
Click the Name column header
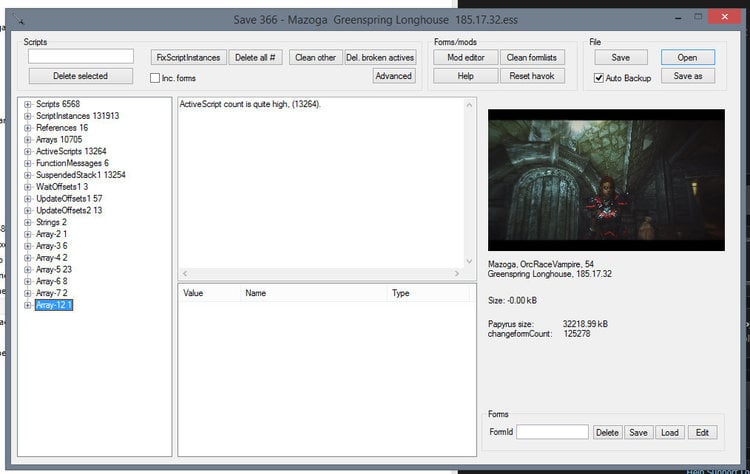(314, 293)
